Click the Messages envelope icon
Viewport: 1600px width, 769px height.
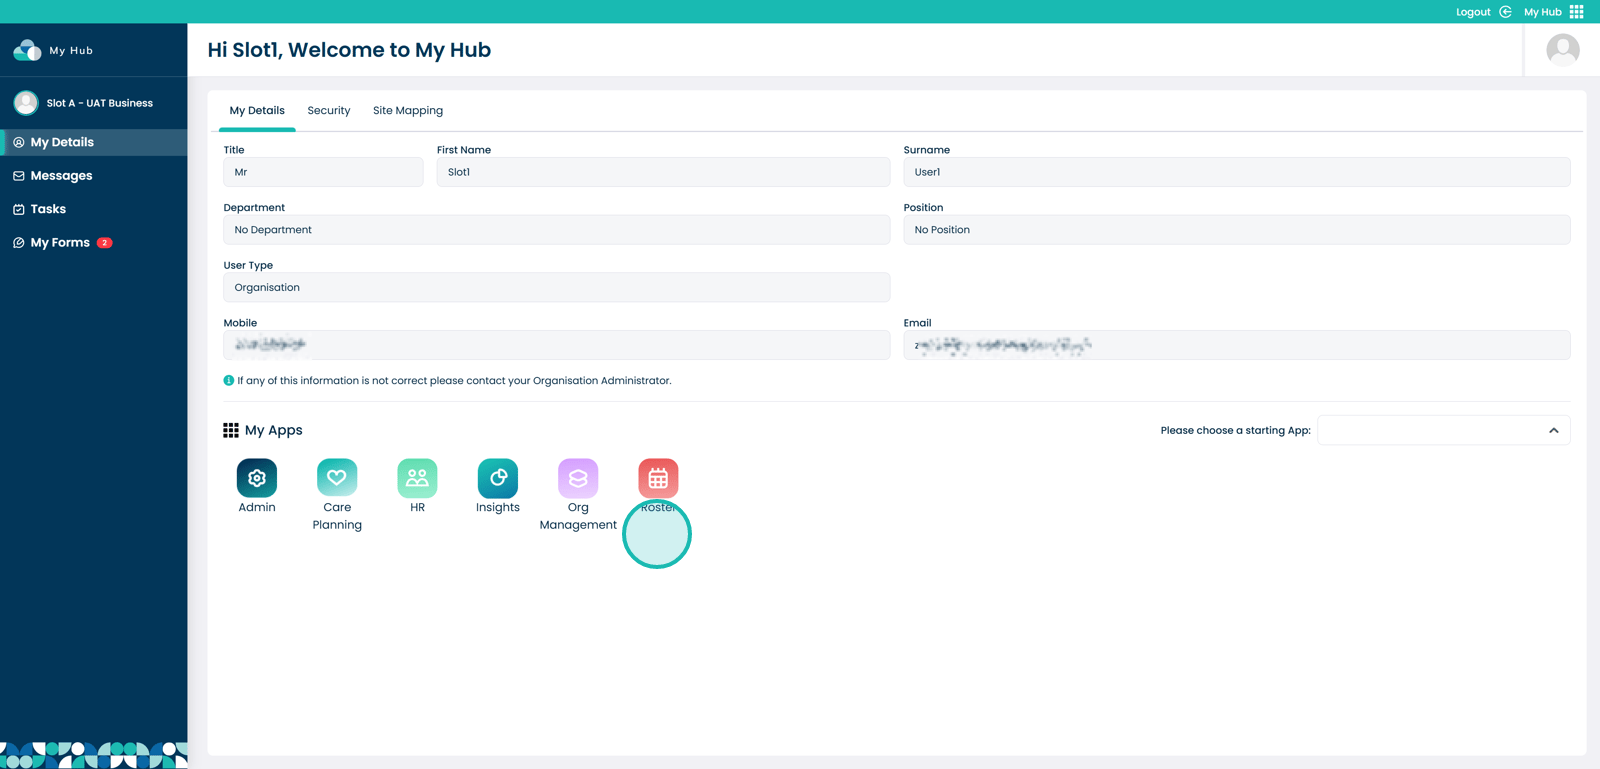click(x=19, y=176)
